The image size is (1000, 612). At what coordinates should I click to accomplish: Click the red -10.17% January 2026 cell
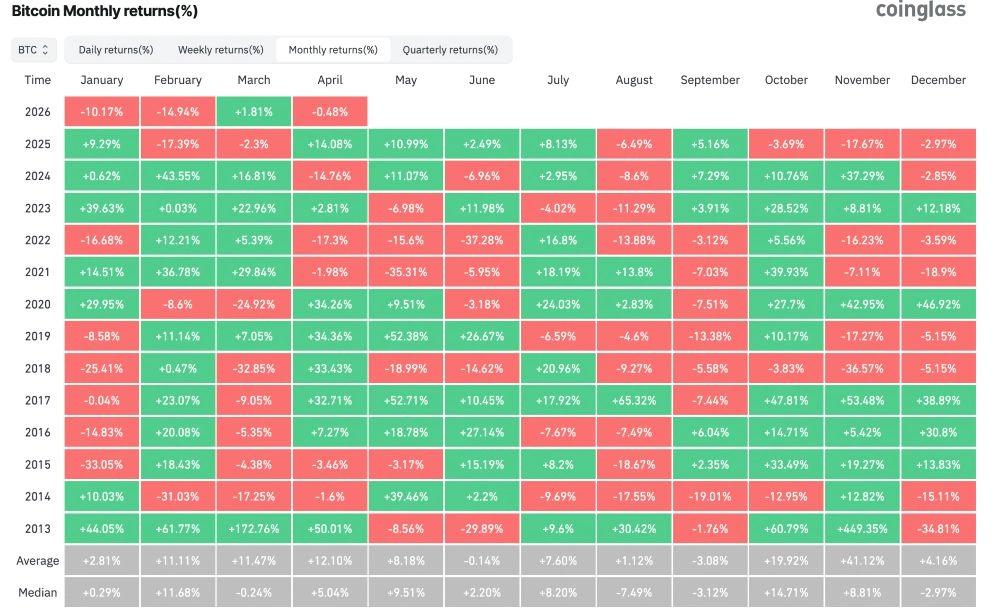coord(100,112)
